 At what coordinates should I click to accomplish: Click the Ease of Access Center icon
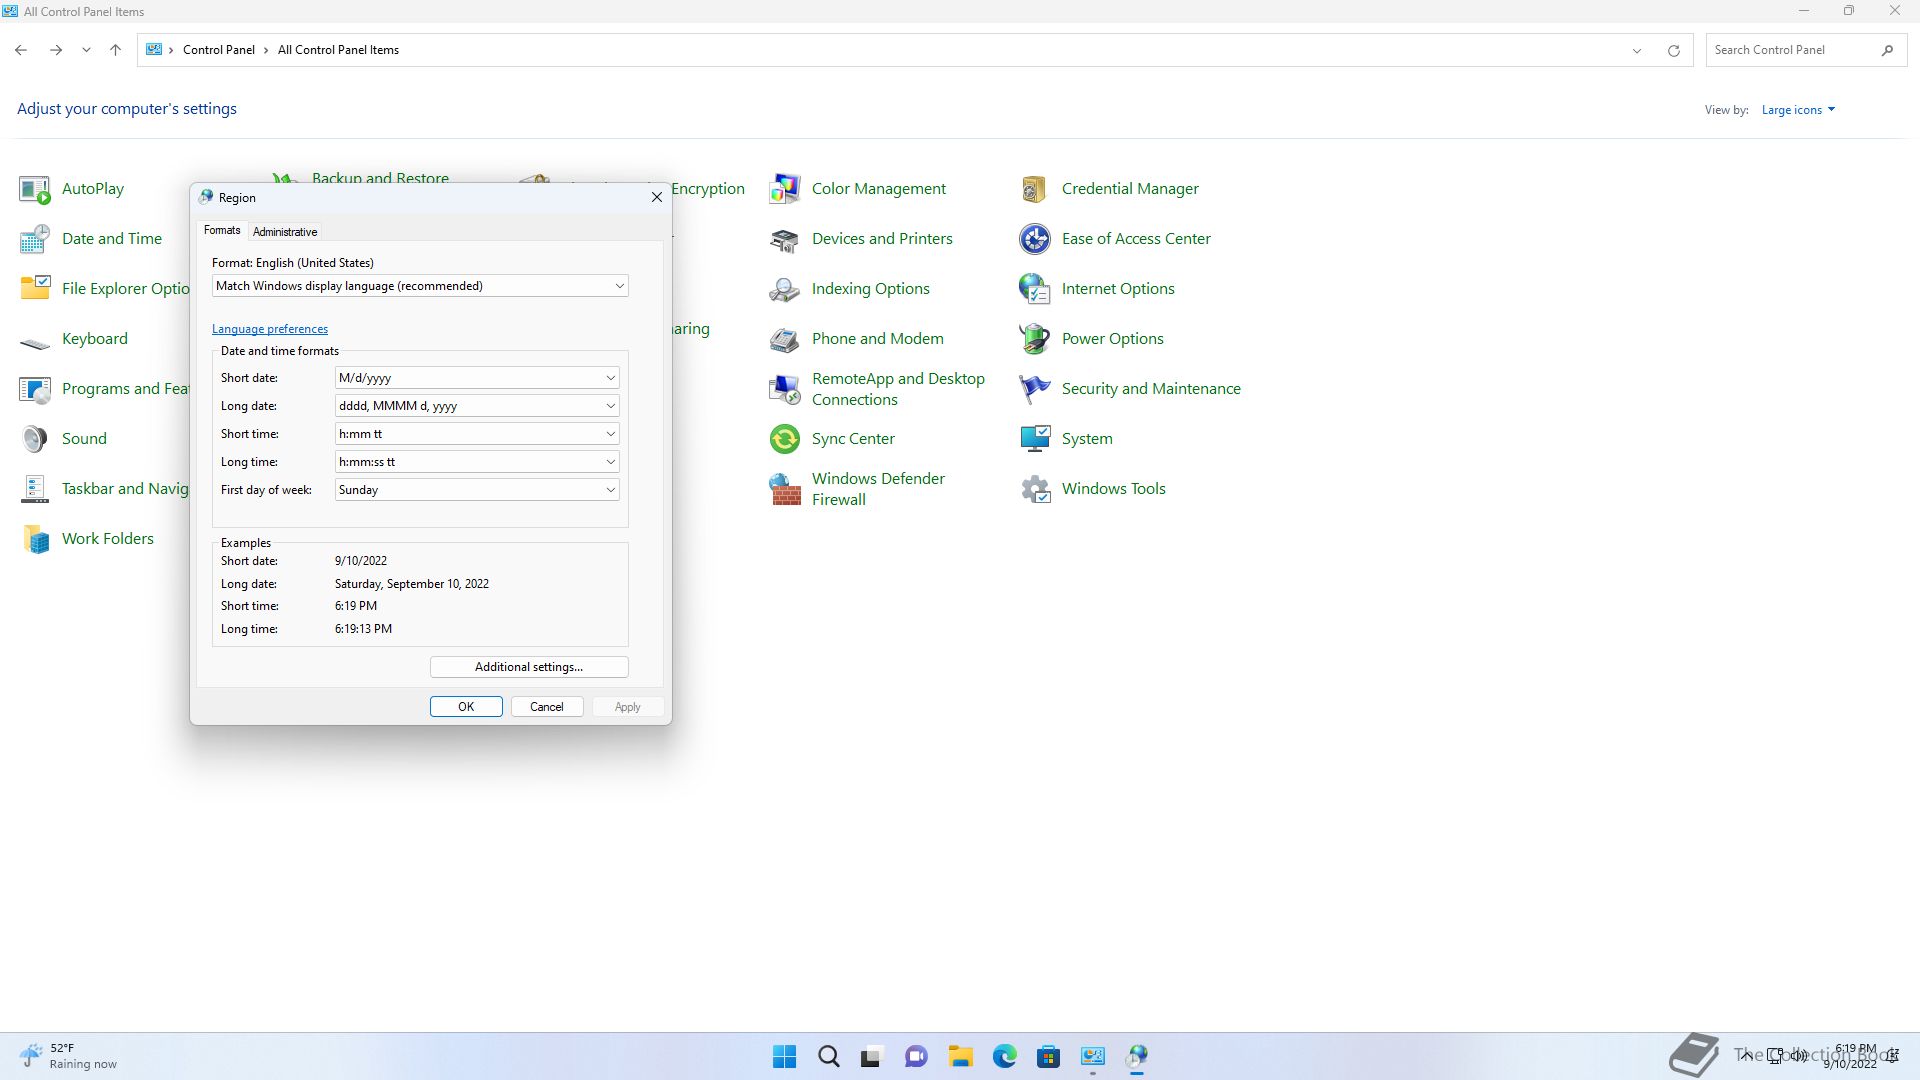pyautogui.click(x=1035, y=239)
